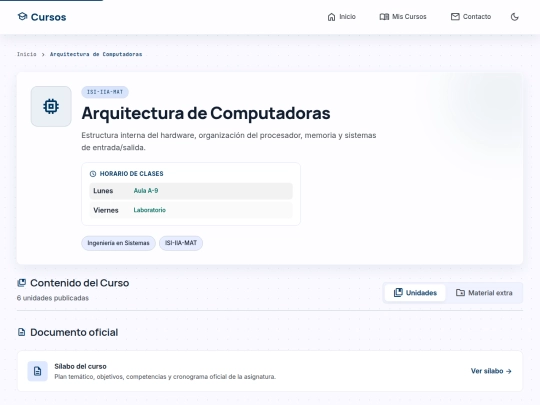This screenshot has width=540, height=405.
Task: Click the Ingeniería en Sistemas tag
Action: click(118, 243)
